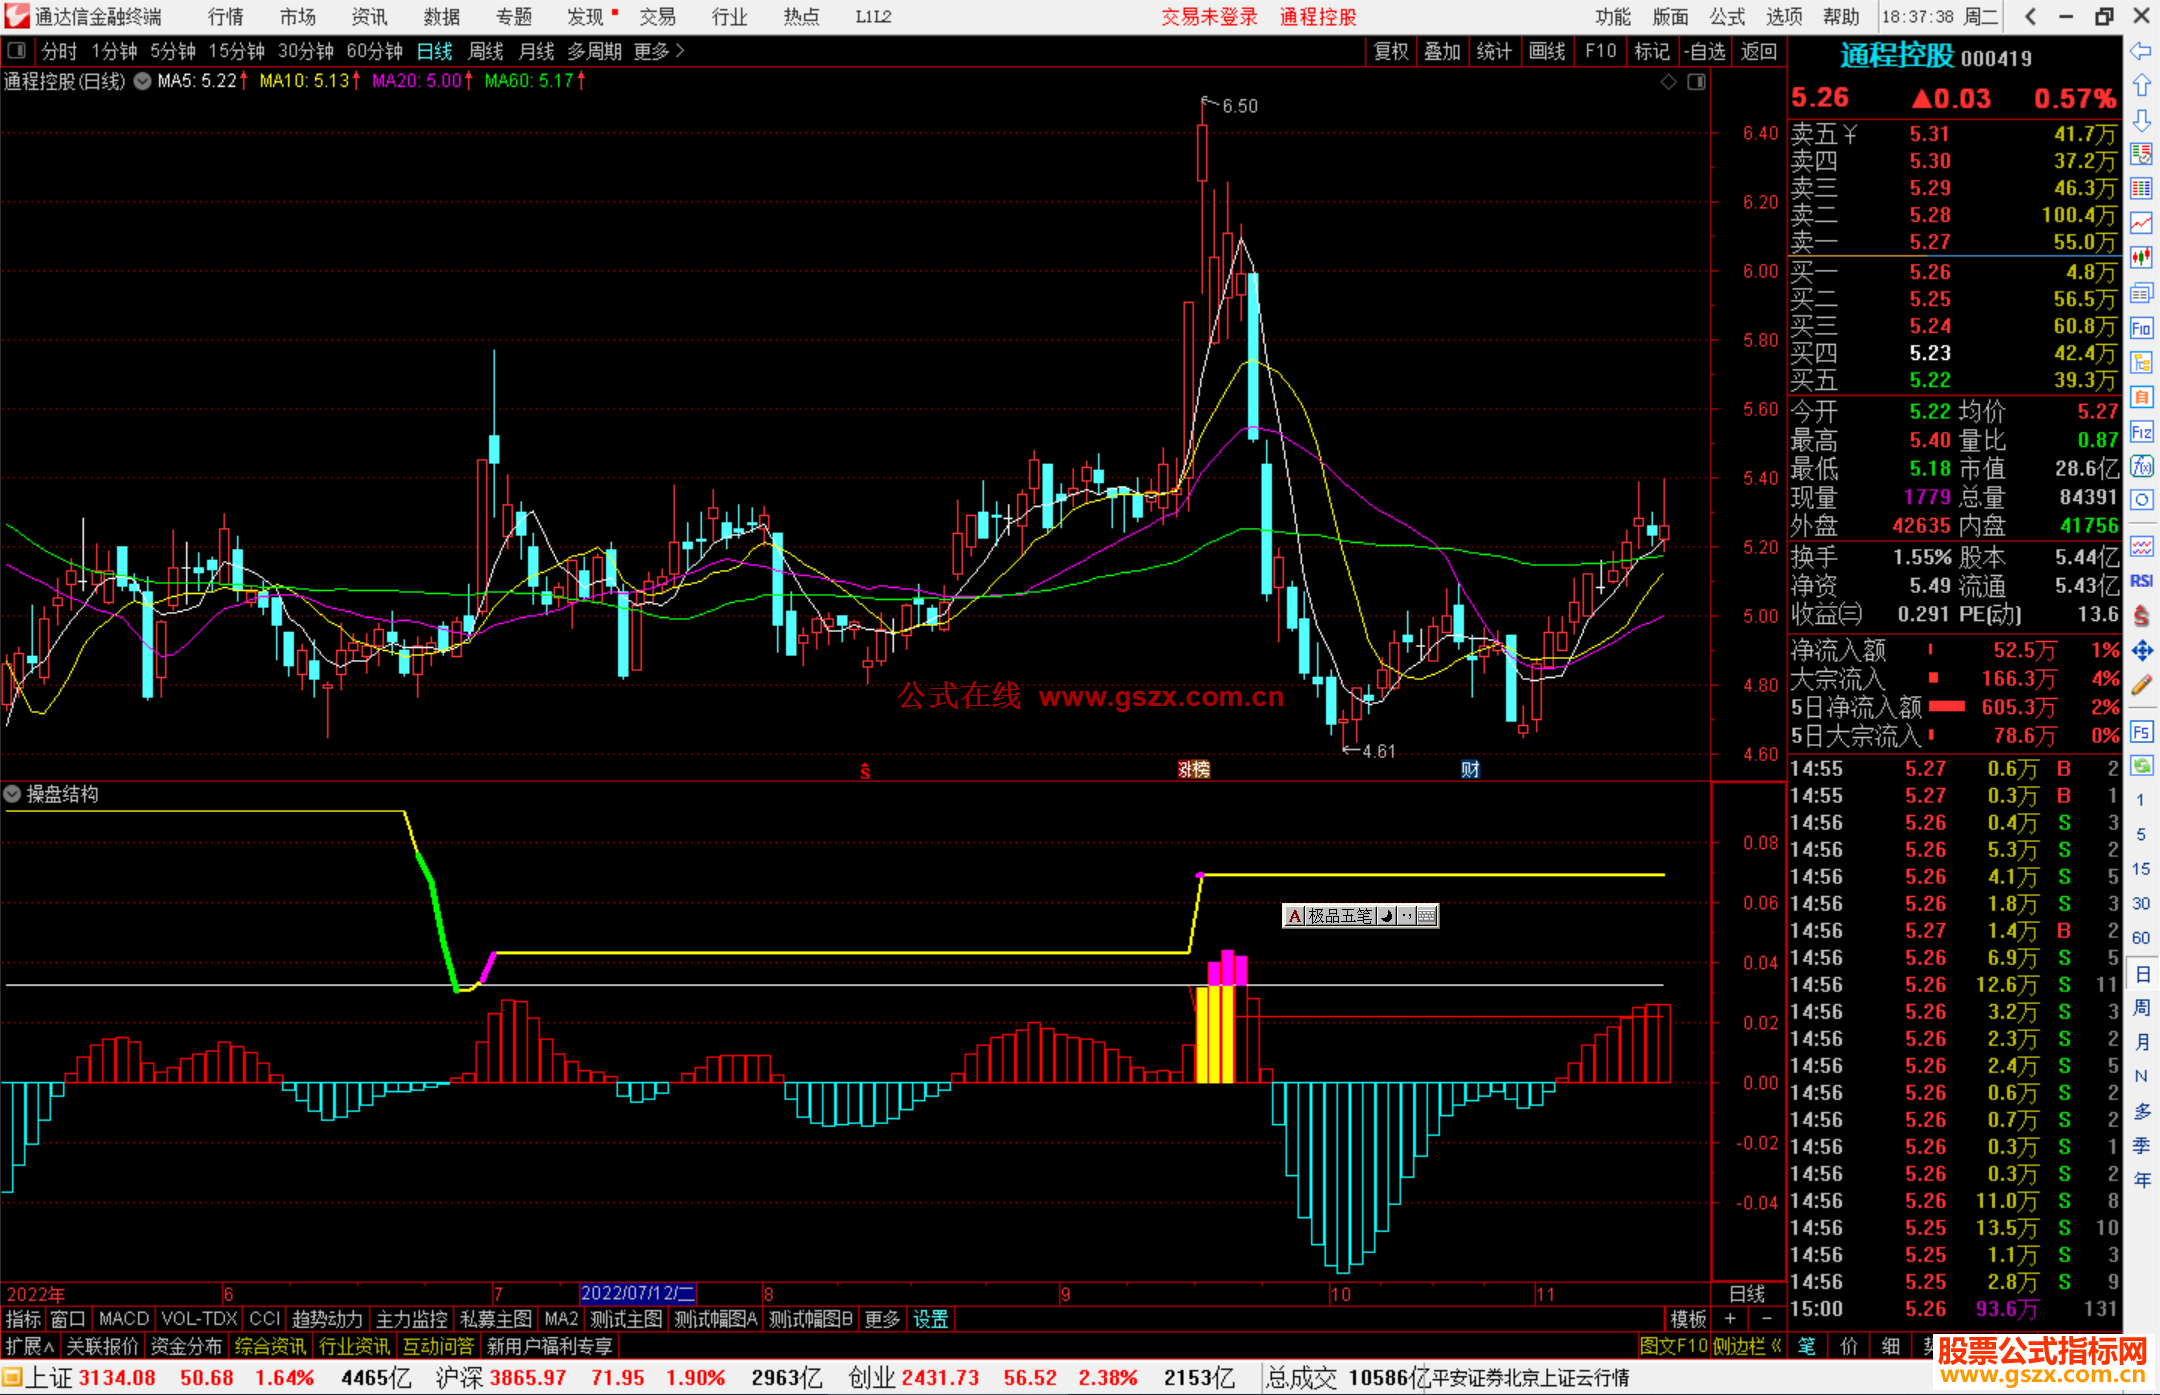The image size is (2160, 1395).
Task: Click the candlestick chart sidebar icon
Action: pos(2141,258)
